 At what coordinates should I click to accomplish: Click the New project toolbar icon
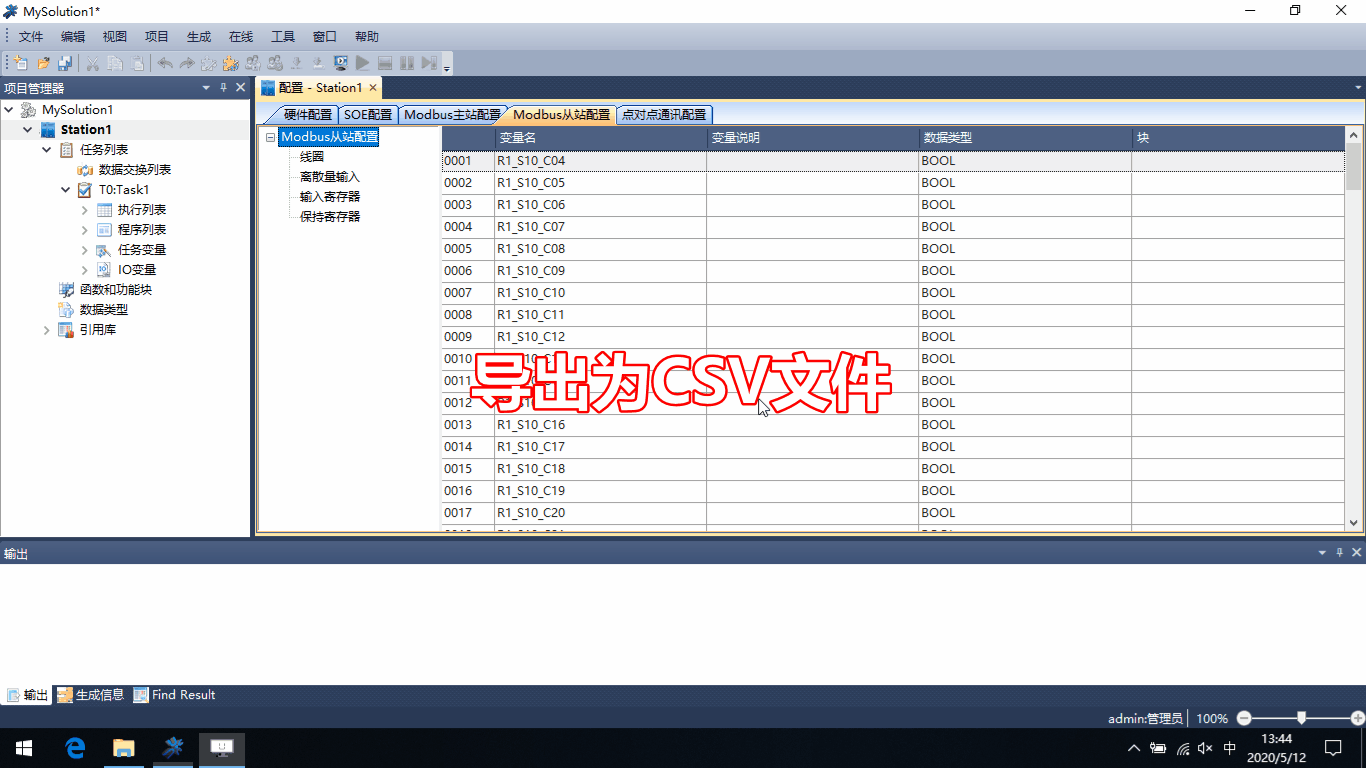click(21, 63)
